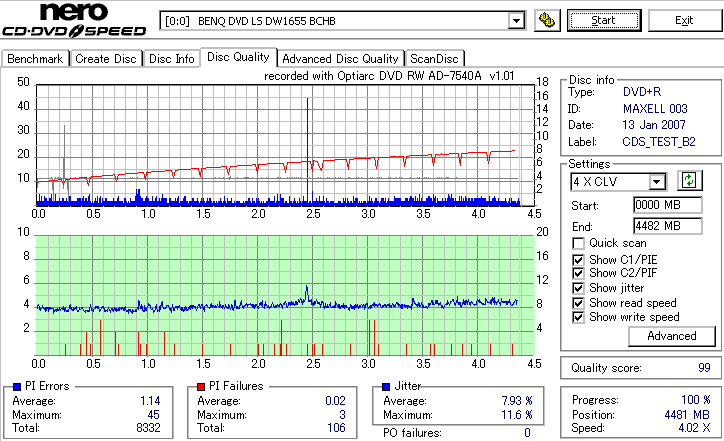Click the tall blue PIE spike in the upper graph
724x441 pixels.
click(308, 150)
